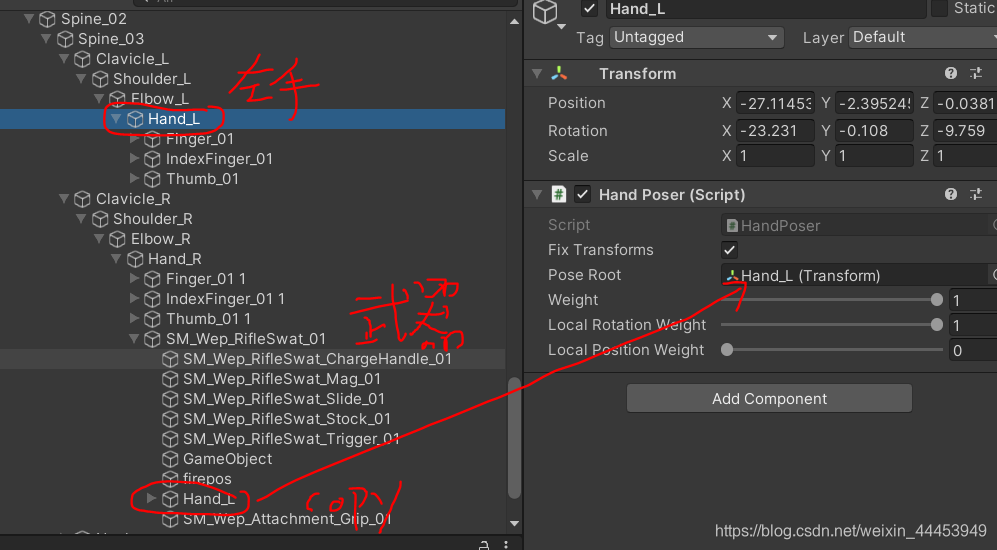Open Hand Poser help reference

[x=951, y=195]
